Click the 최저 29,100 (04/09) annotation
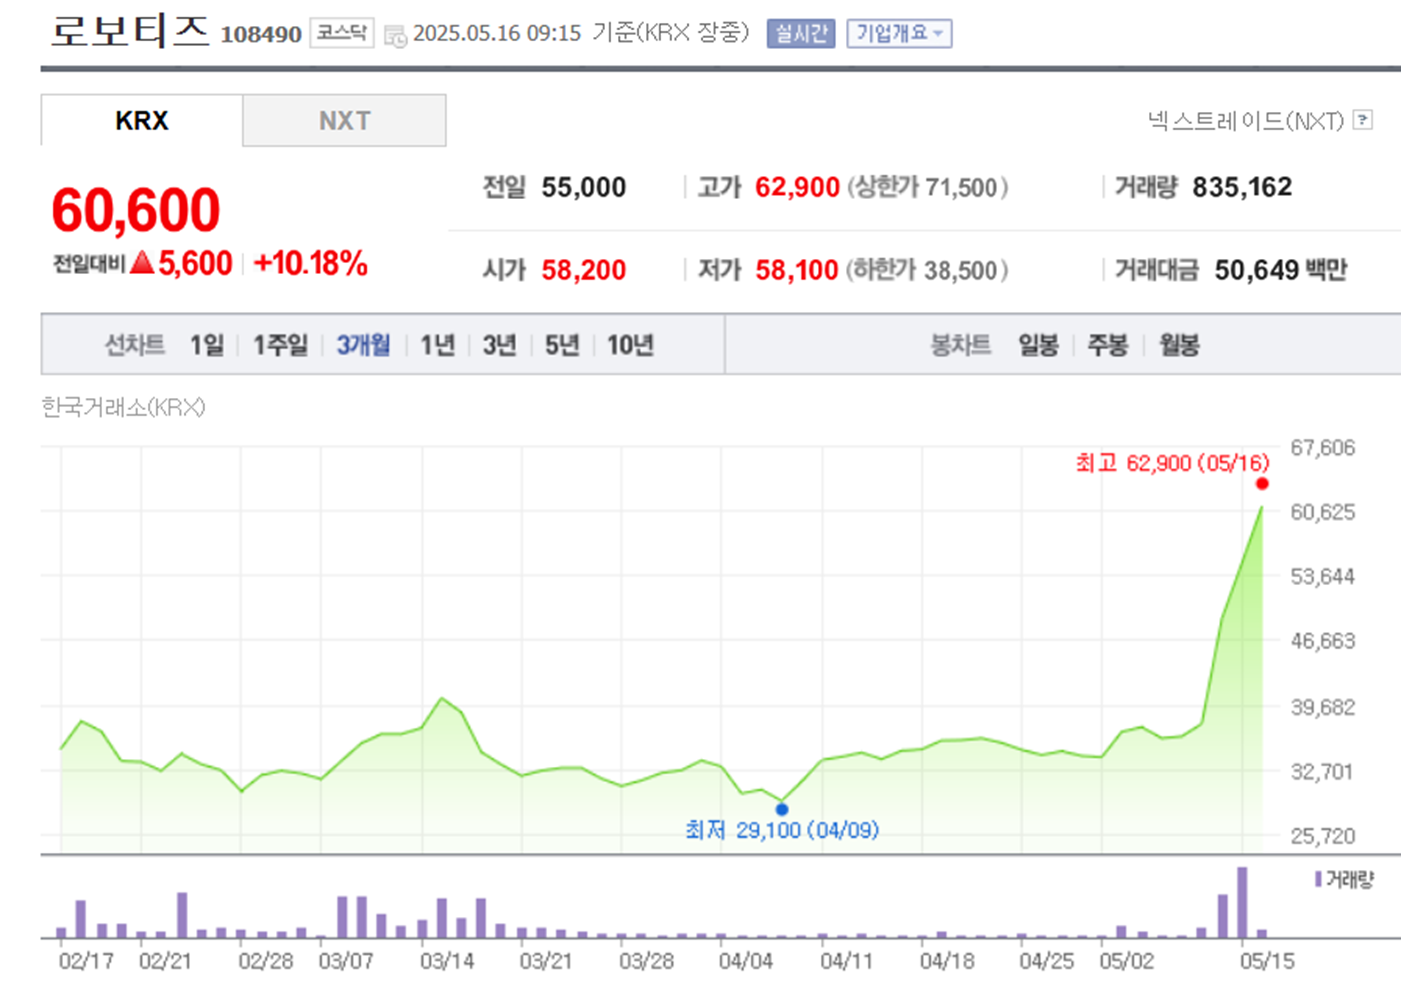This screenshot has height=994, width=1401. coord(782,830)
